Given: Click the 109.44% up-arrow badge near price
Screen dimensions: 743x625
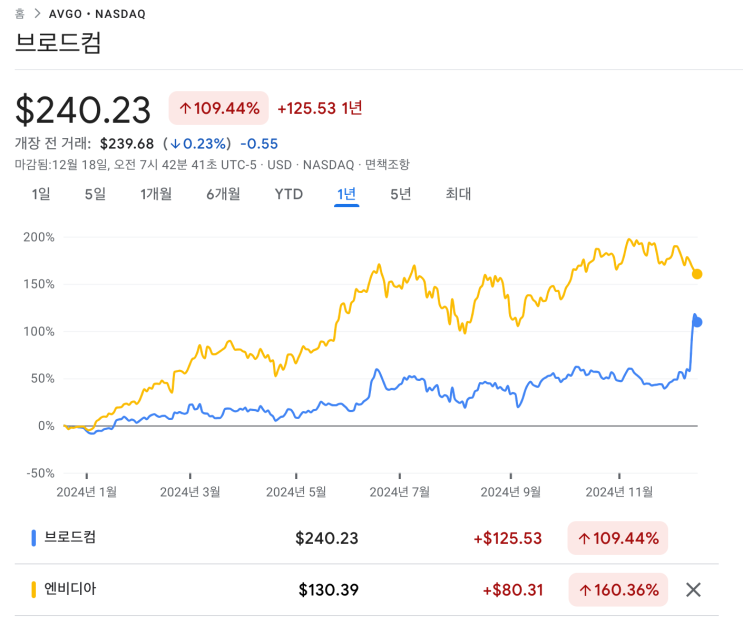Looking at the screenshot, I should [219, 108].
